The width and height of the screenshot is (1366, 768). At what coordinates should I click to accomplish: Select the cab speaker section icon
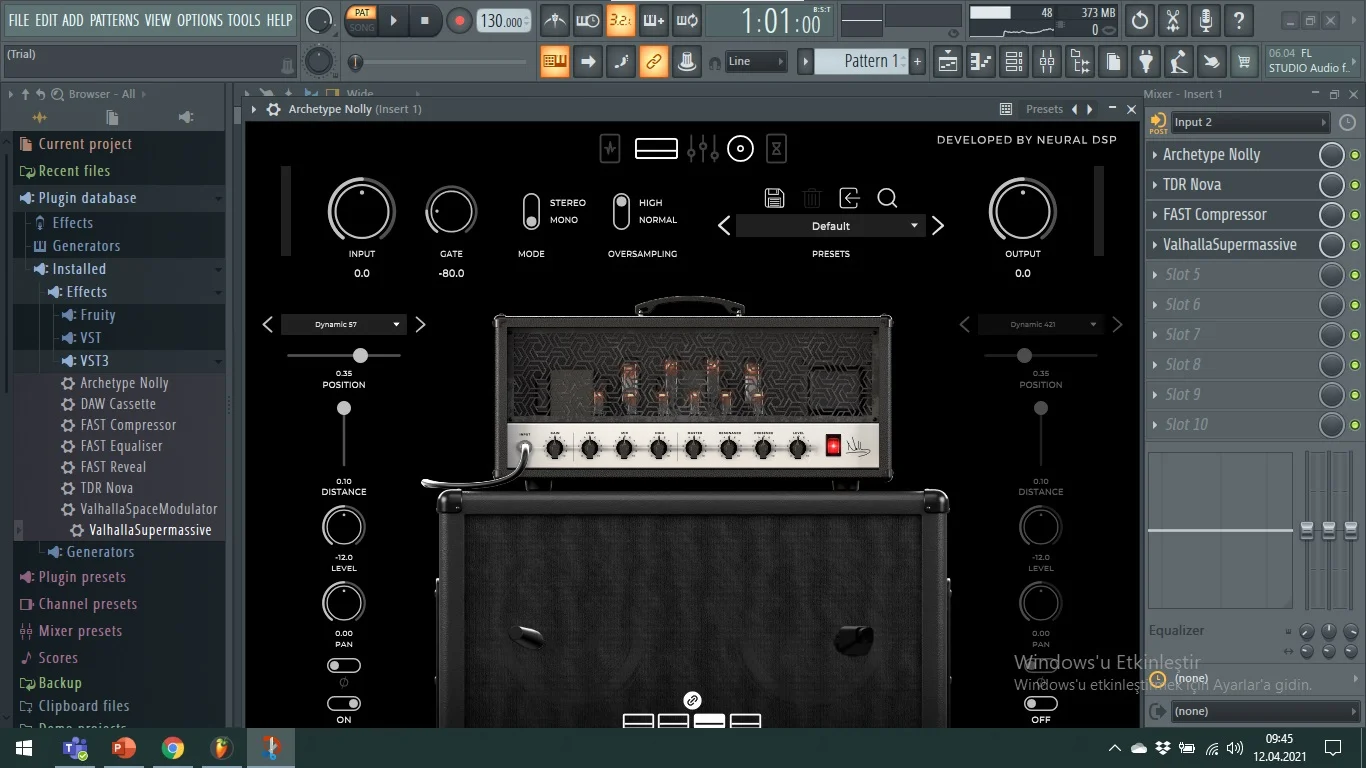tap(740, 149)
